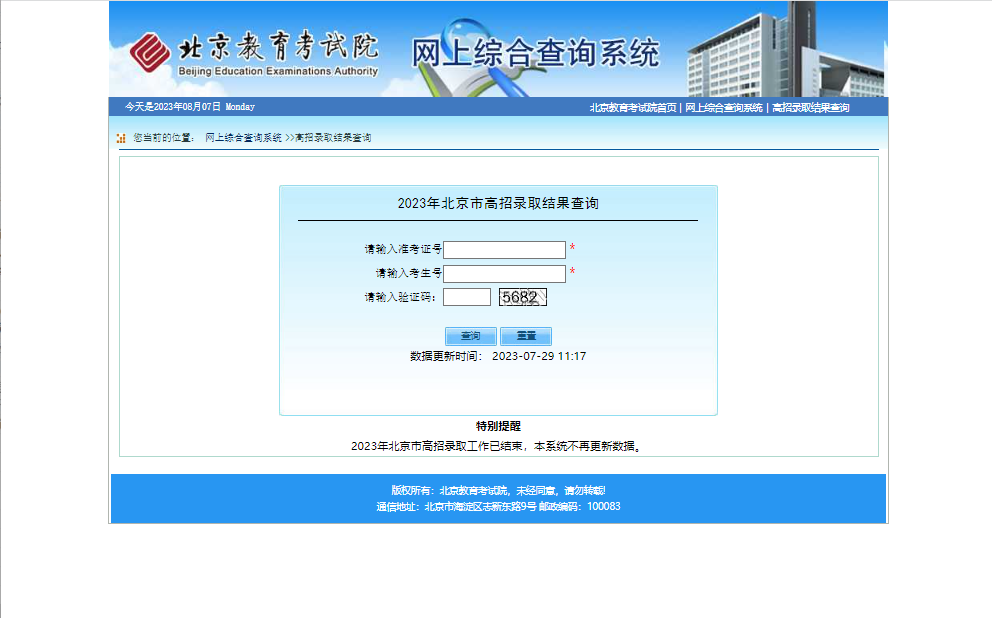
Task: Open 高招录取结果查询 top navigation link
Action: pos(810,108)
